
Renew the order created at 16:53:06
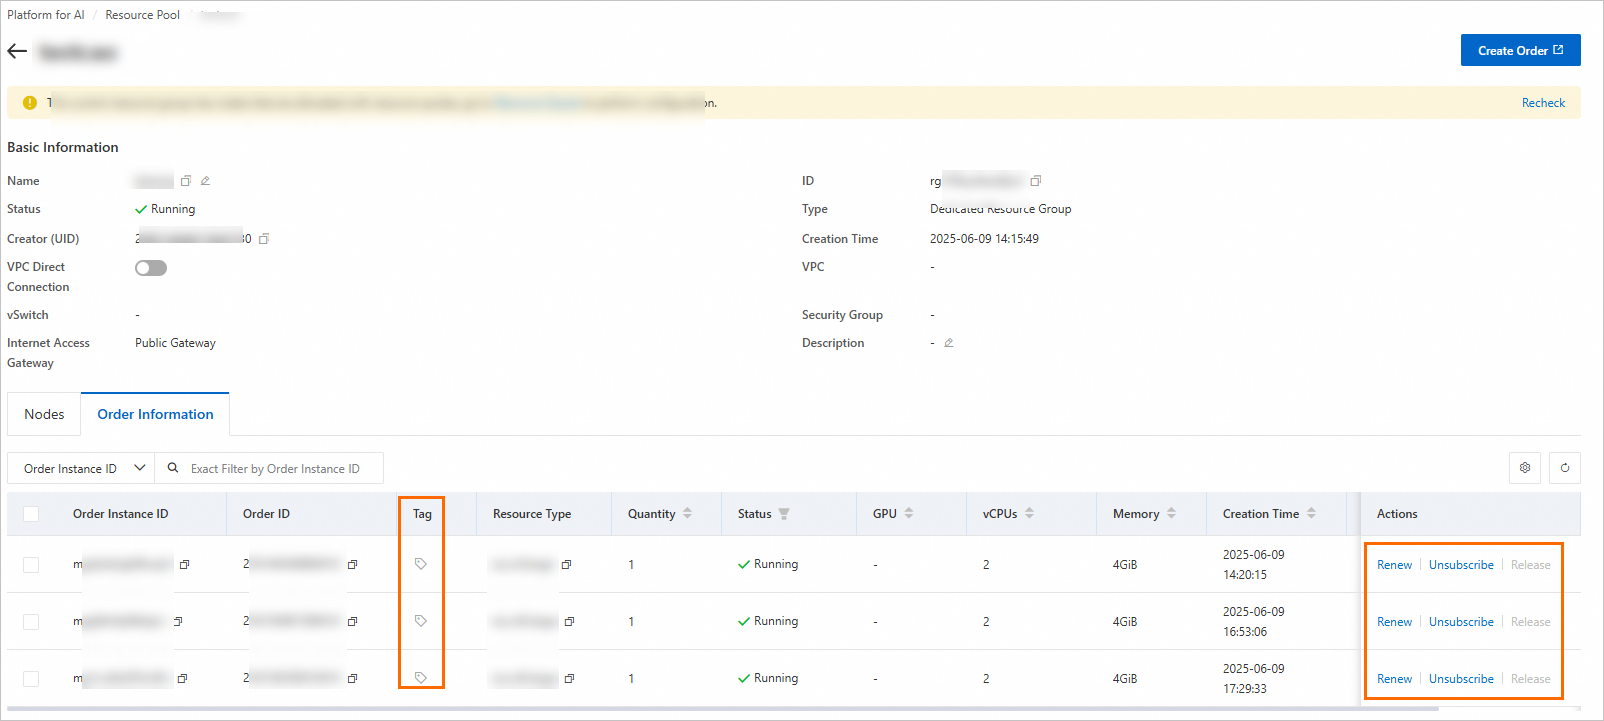click(x=1394, y=622)
